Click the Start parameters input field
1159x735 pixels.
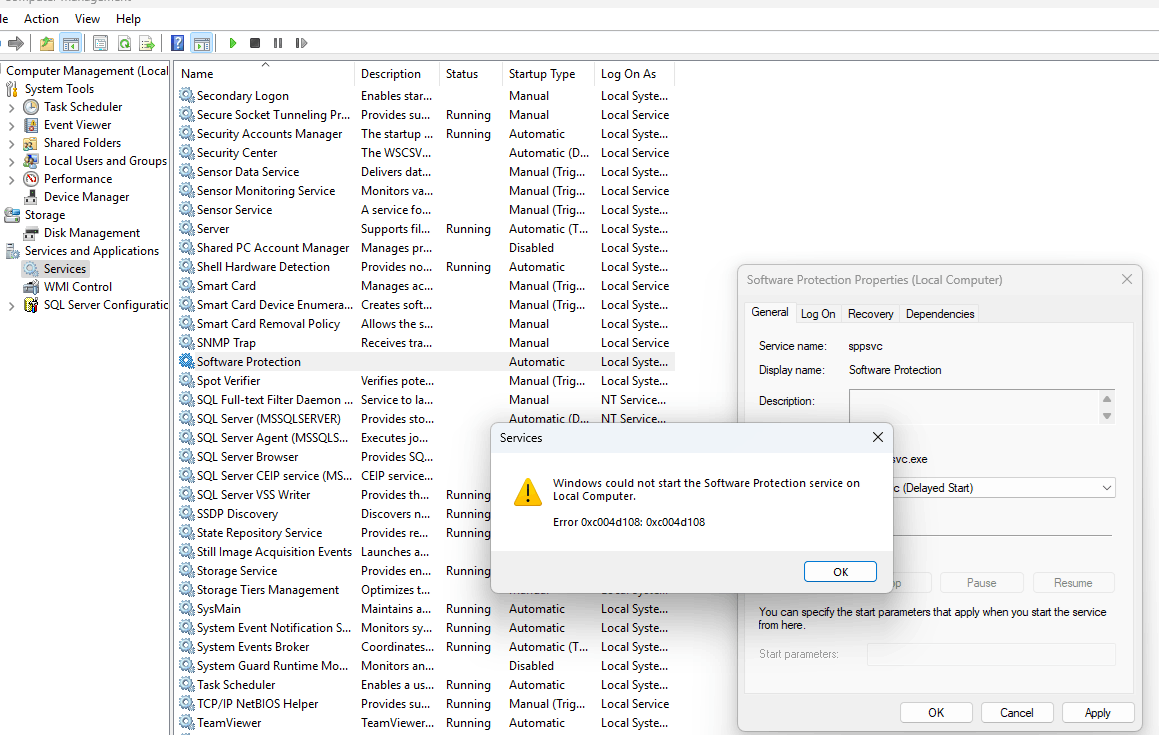tap(990, 654)
